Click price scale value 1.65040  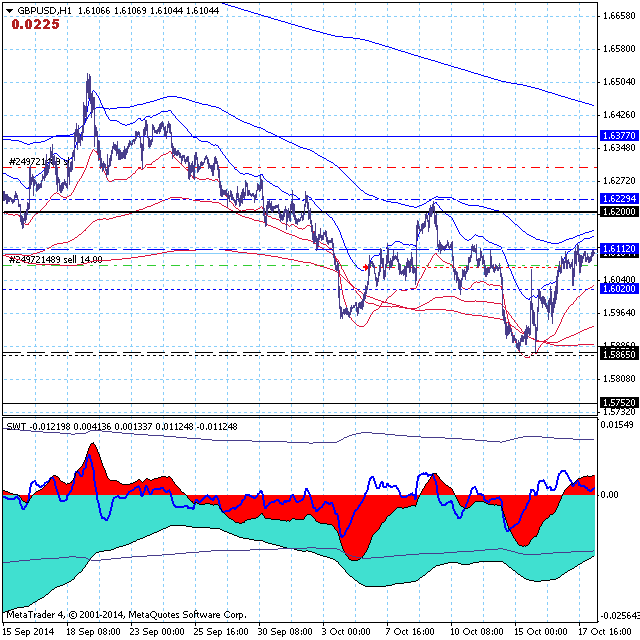point(619,82)
